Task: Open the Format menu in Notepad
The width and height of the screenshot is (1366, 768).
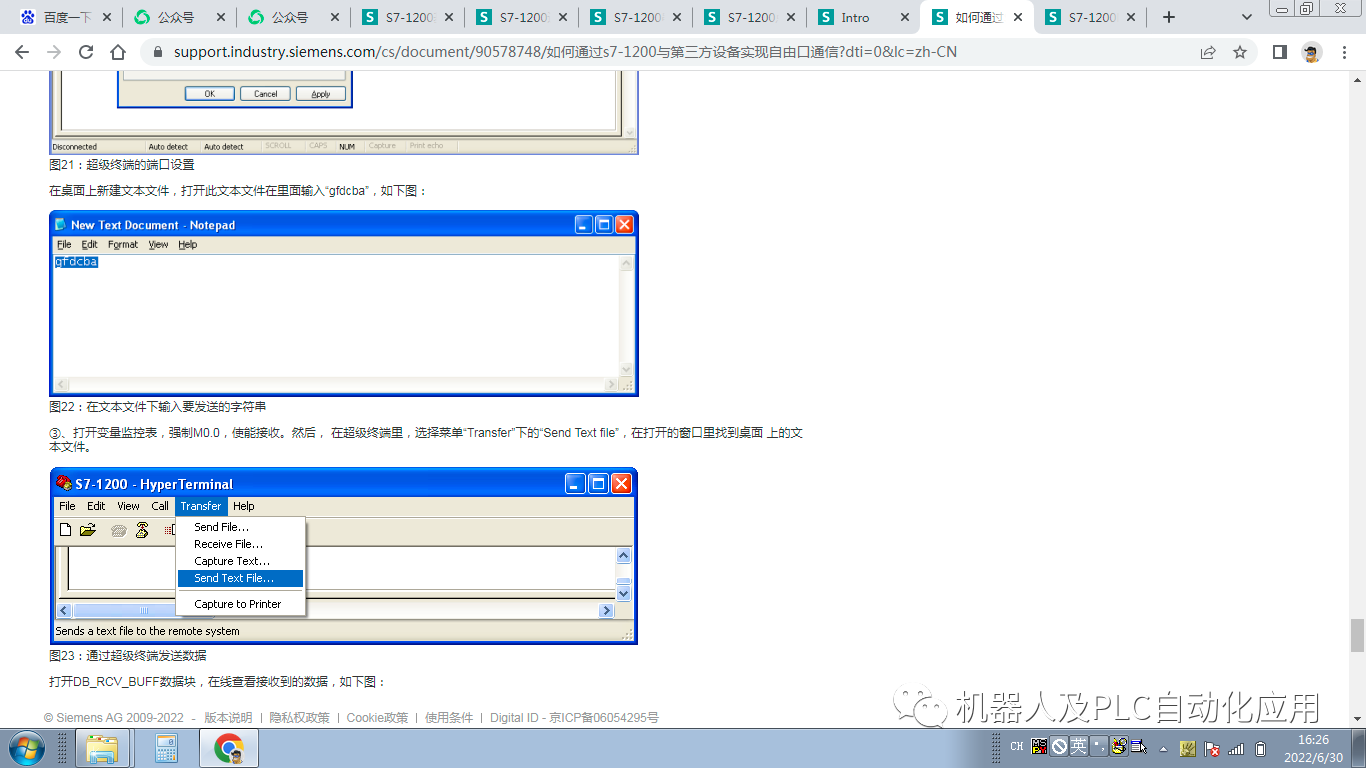Action: (123, 244)
